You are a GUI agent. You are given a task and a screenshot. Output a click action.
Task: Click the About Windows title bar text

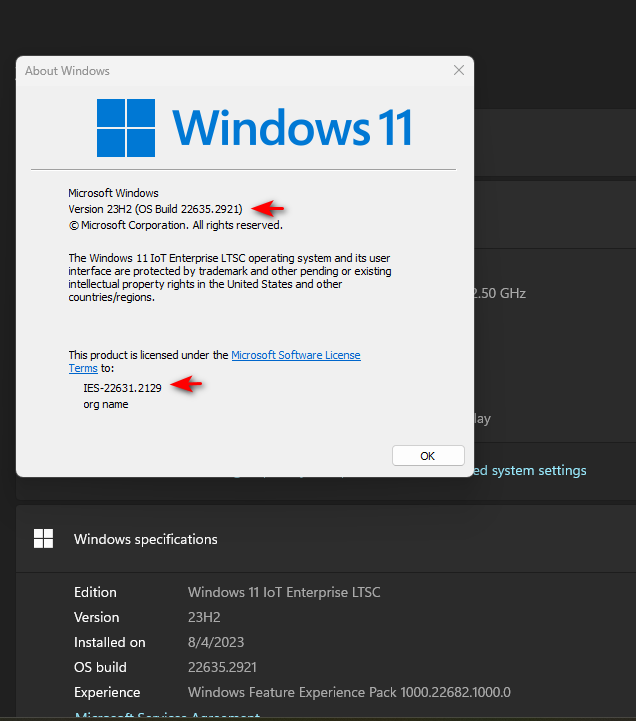tap(67, 71)
